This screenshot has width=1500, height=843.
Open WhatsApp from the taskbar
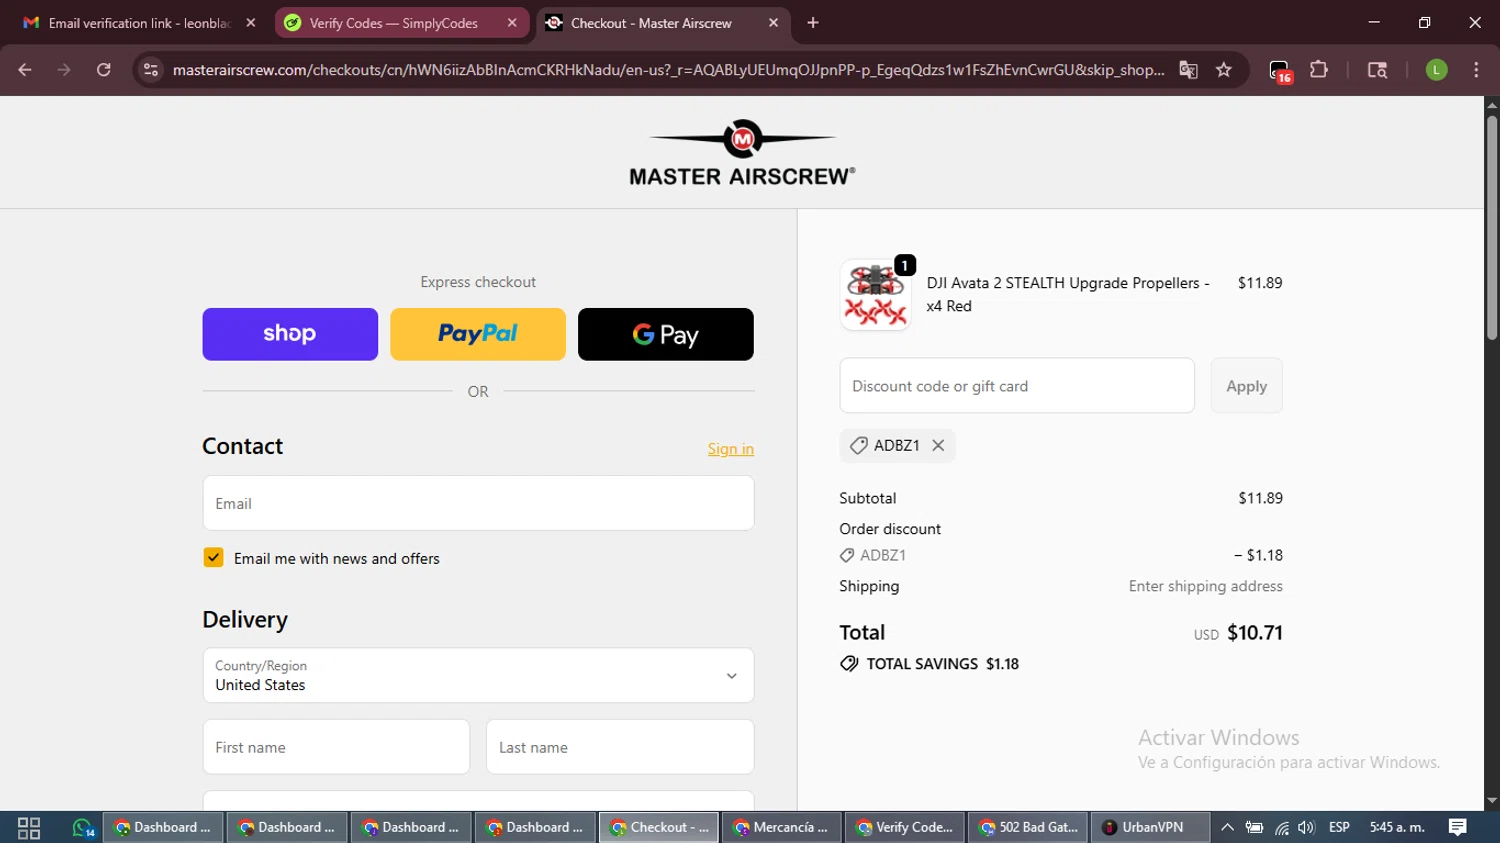click(x=83, y=828)
